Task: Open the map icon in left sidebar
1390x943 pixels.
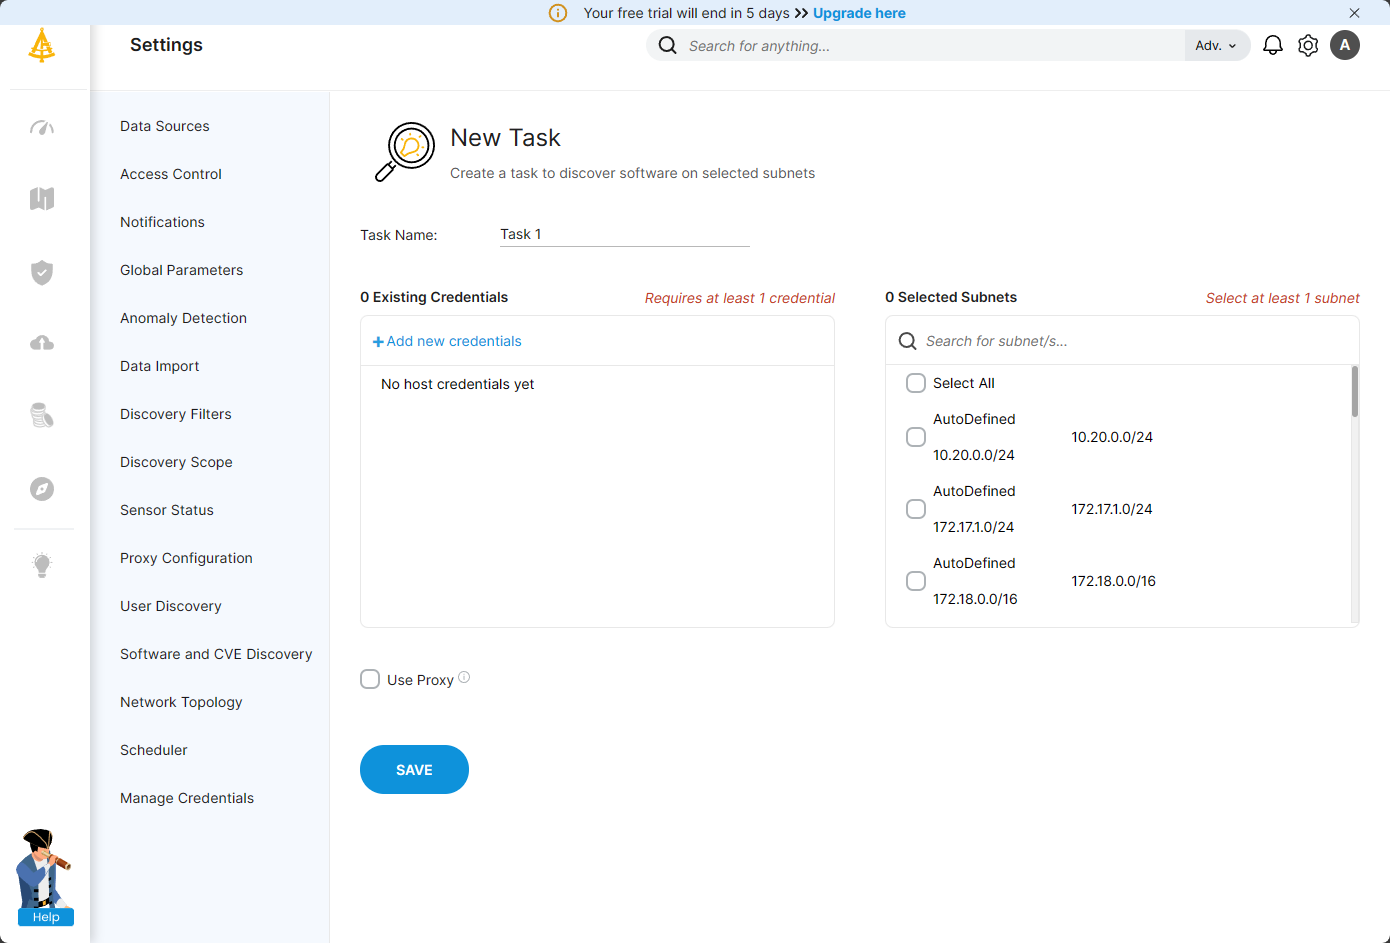Action: click(42, 198)
